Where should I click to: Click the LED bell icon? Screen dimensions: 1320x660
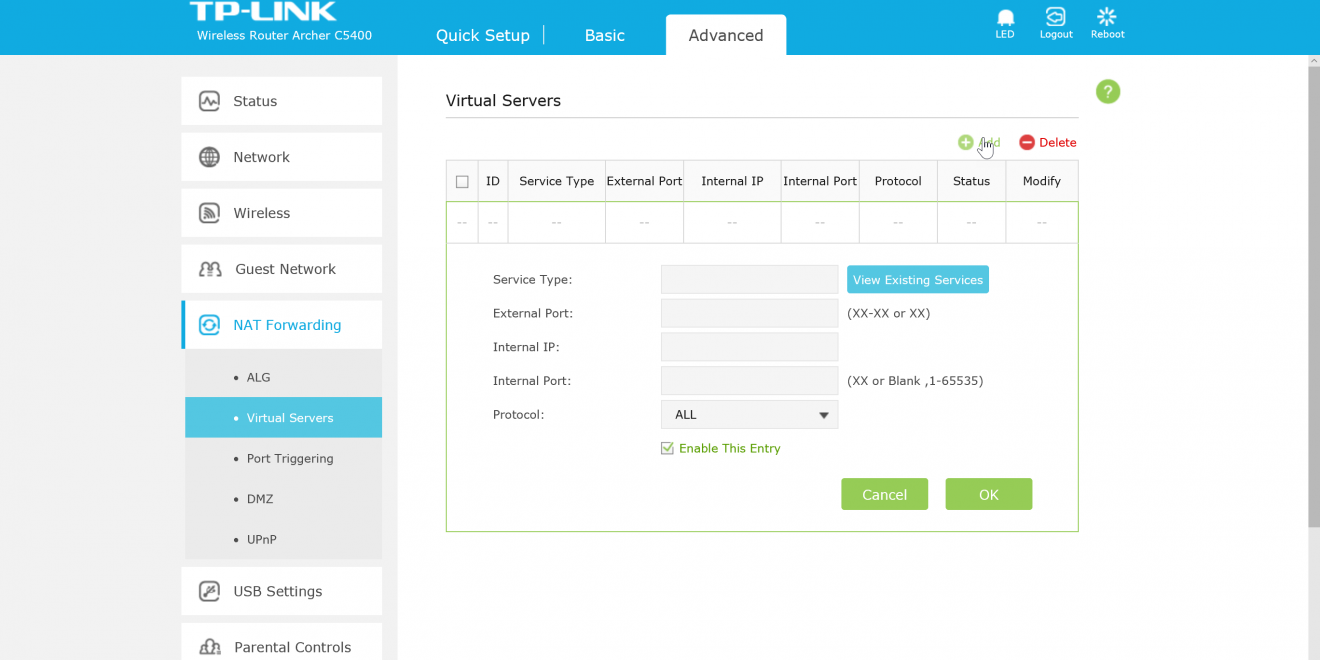1005,18
